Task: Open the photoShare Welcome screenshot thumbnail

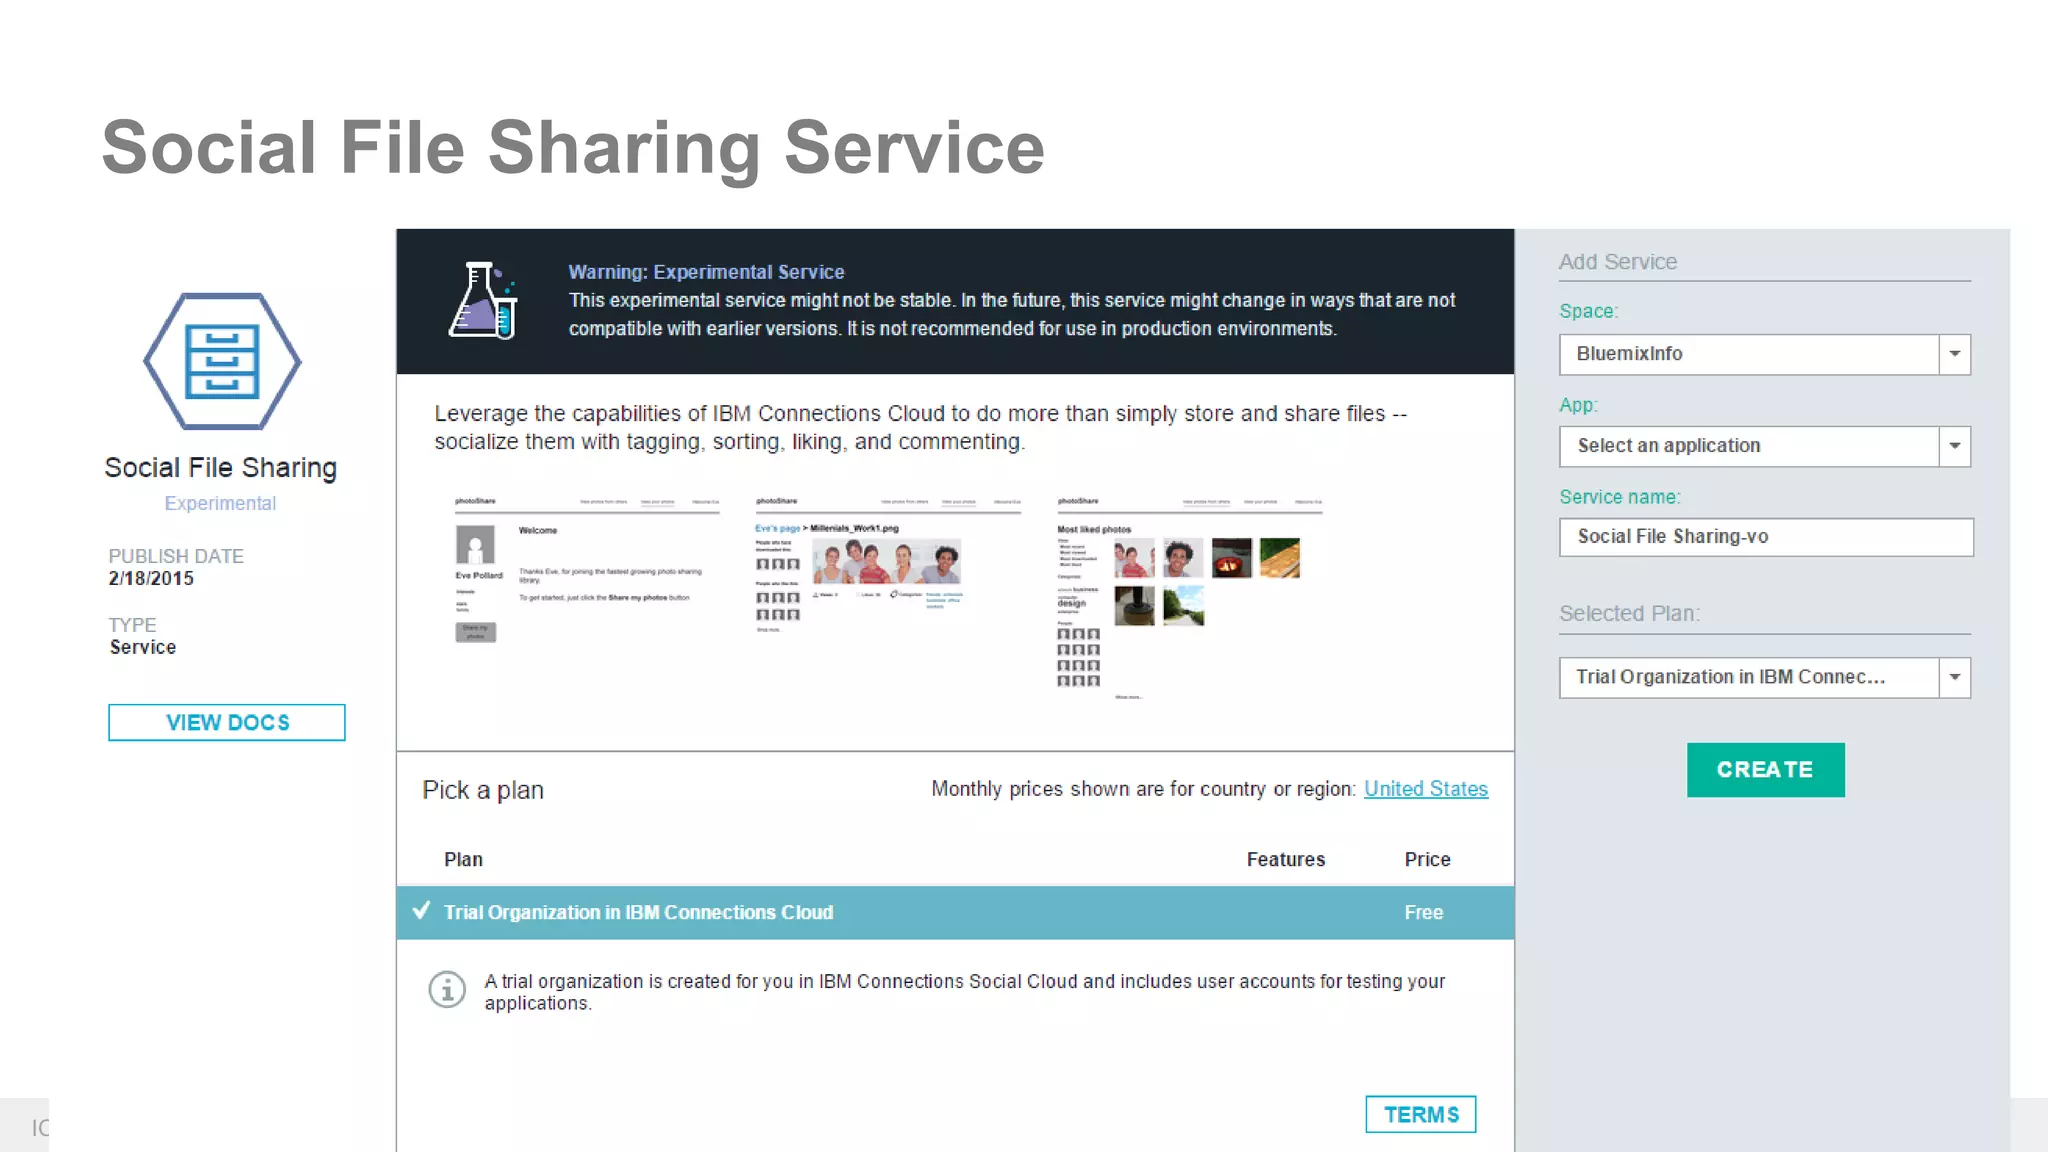Action: [587, 570]
